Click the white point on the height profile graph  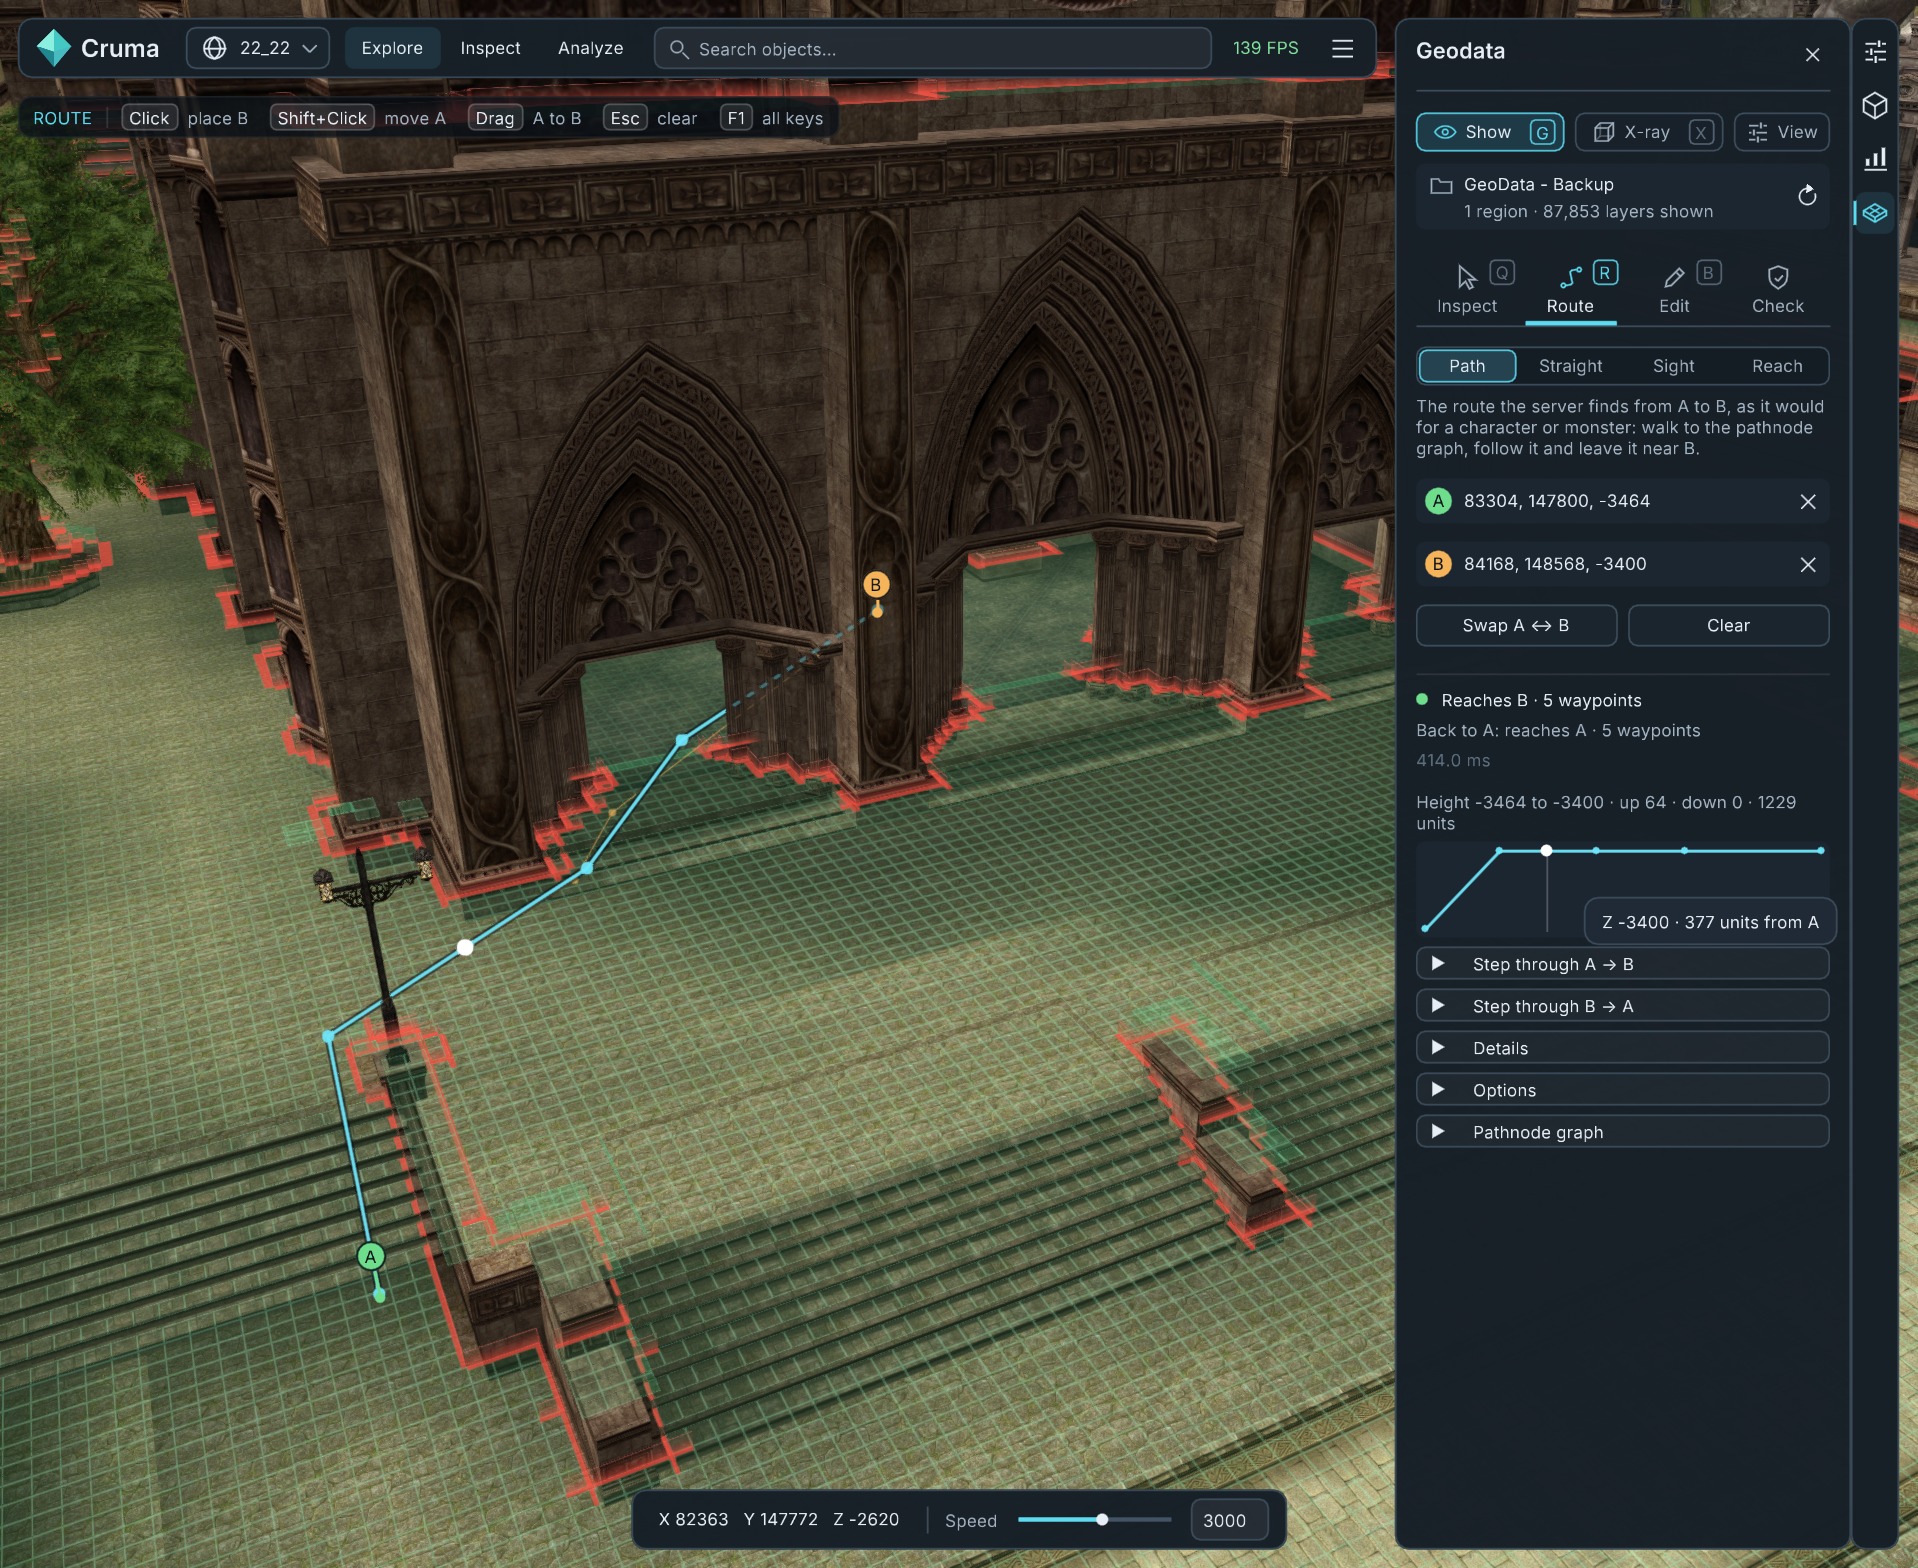tap(1546, 851)
